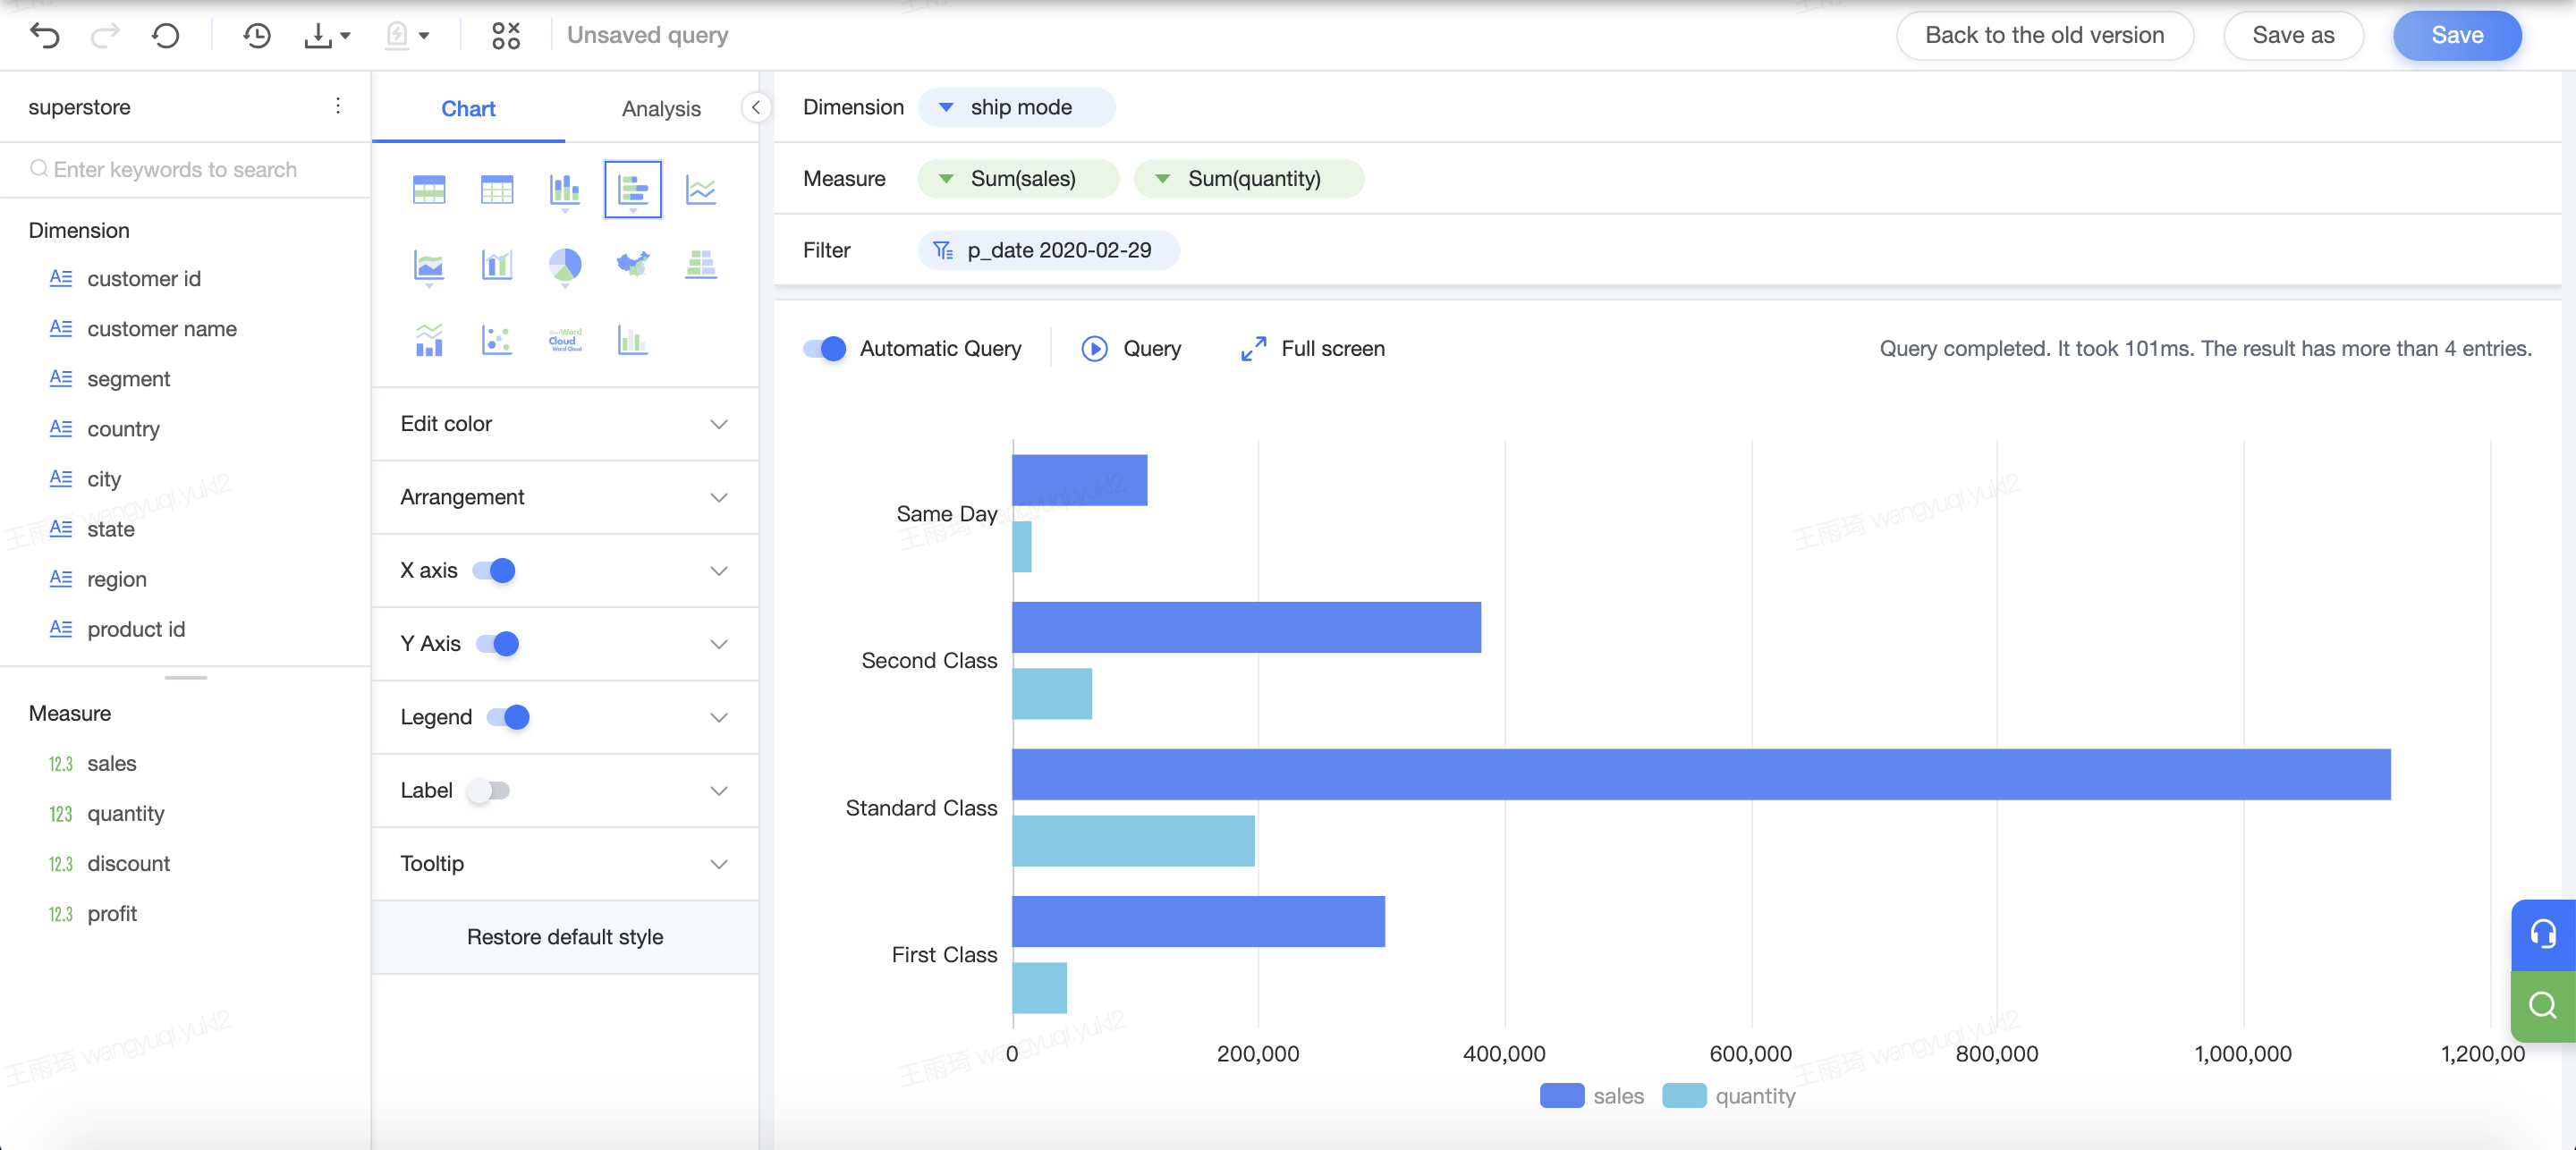Click Restore default style button
The image size is (2576, 1150).
[x=565, y=937]
